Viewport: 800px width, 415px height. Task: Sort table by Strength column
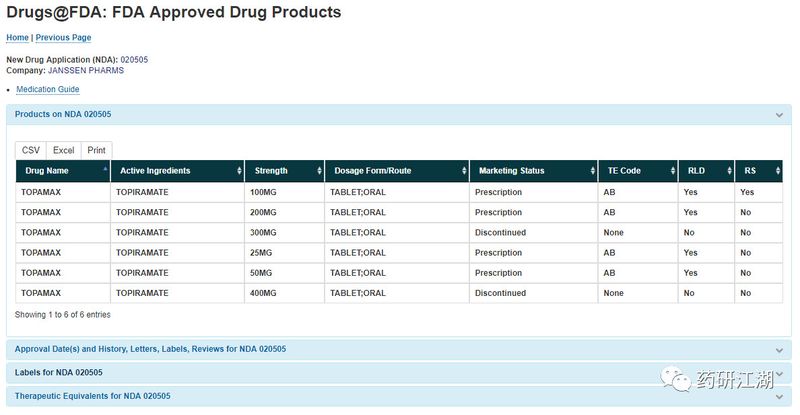point(284,171)
